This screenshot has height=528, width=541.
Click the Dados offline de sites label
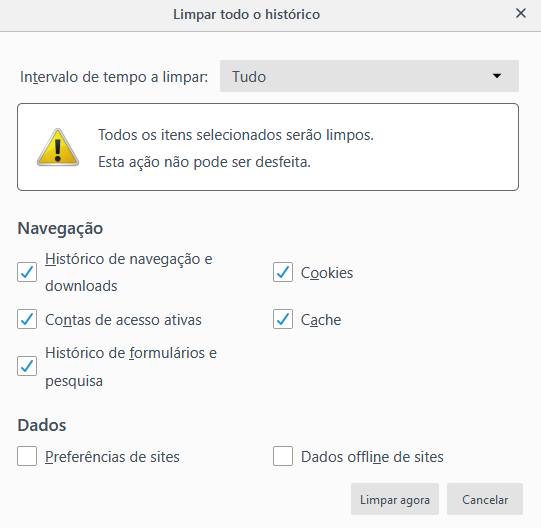tap(372, 457)
